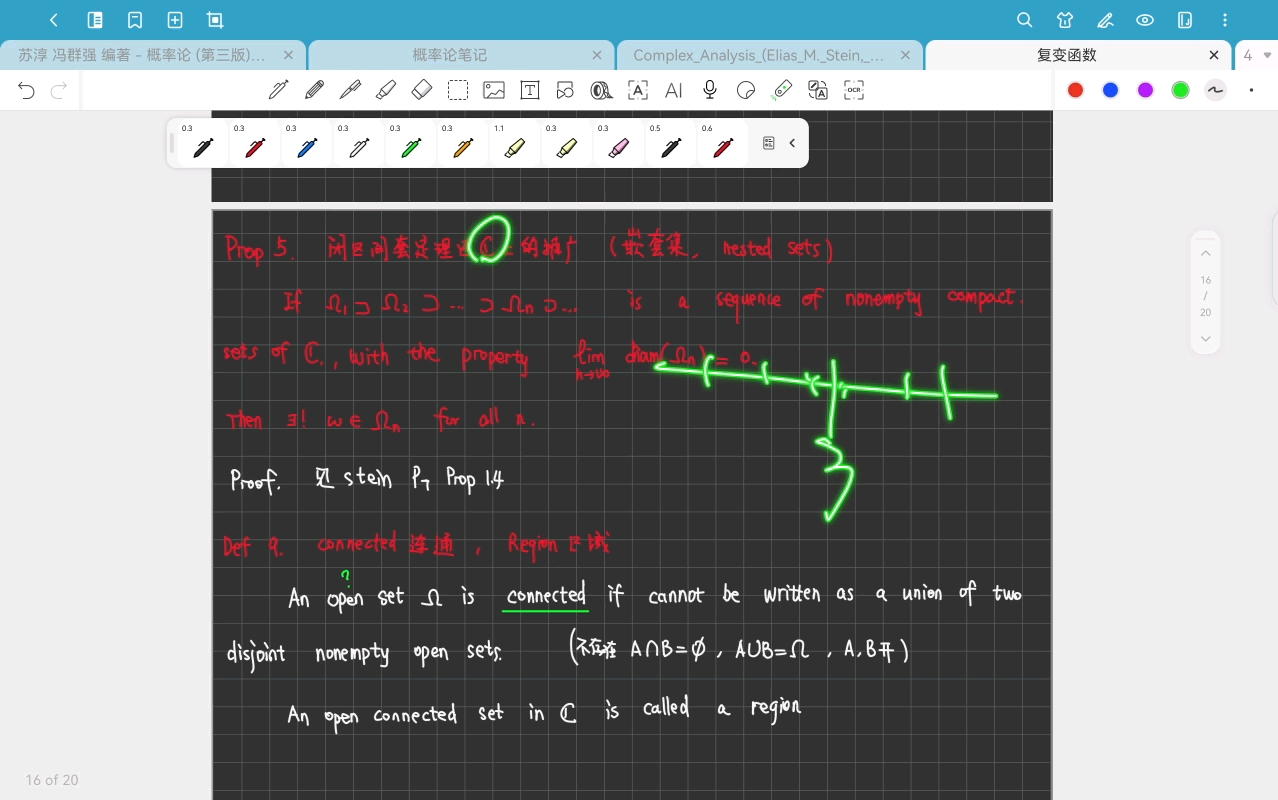Image resolution: width=1278 pixels, height=800 pixels.
Task: Open the translate tool
Action: pos(818,90)
